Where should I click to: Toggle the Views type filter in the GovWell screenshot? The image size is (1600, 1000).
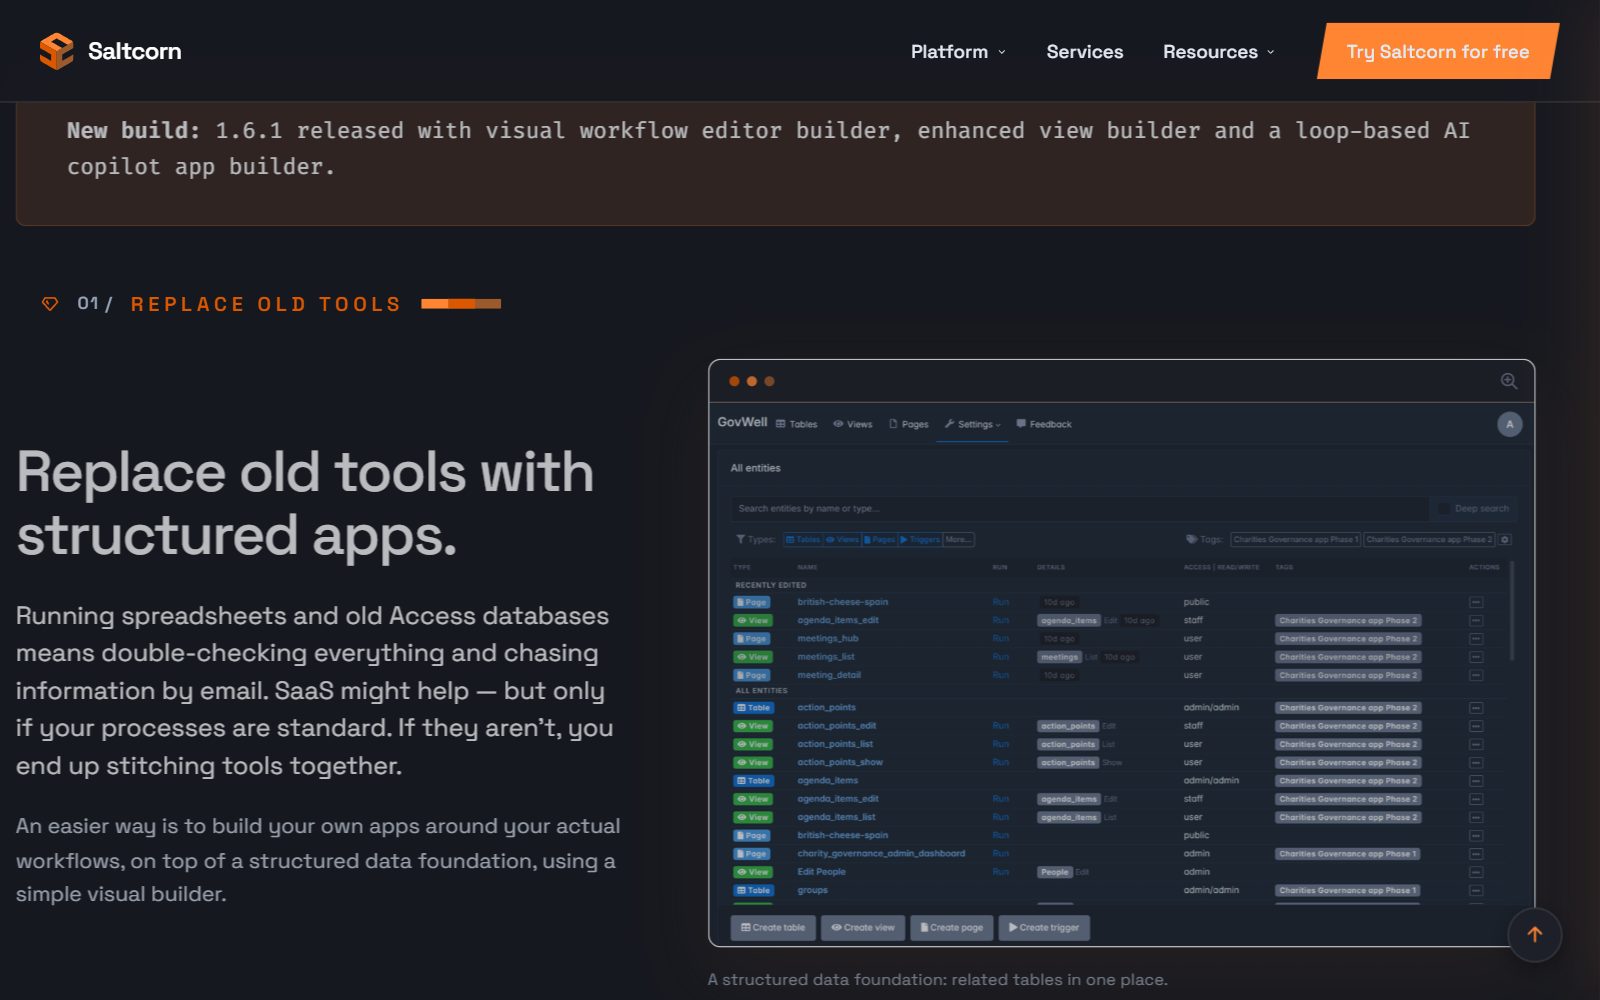point(842,539)
